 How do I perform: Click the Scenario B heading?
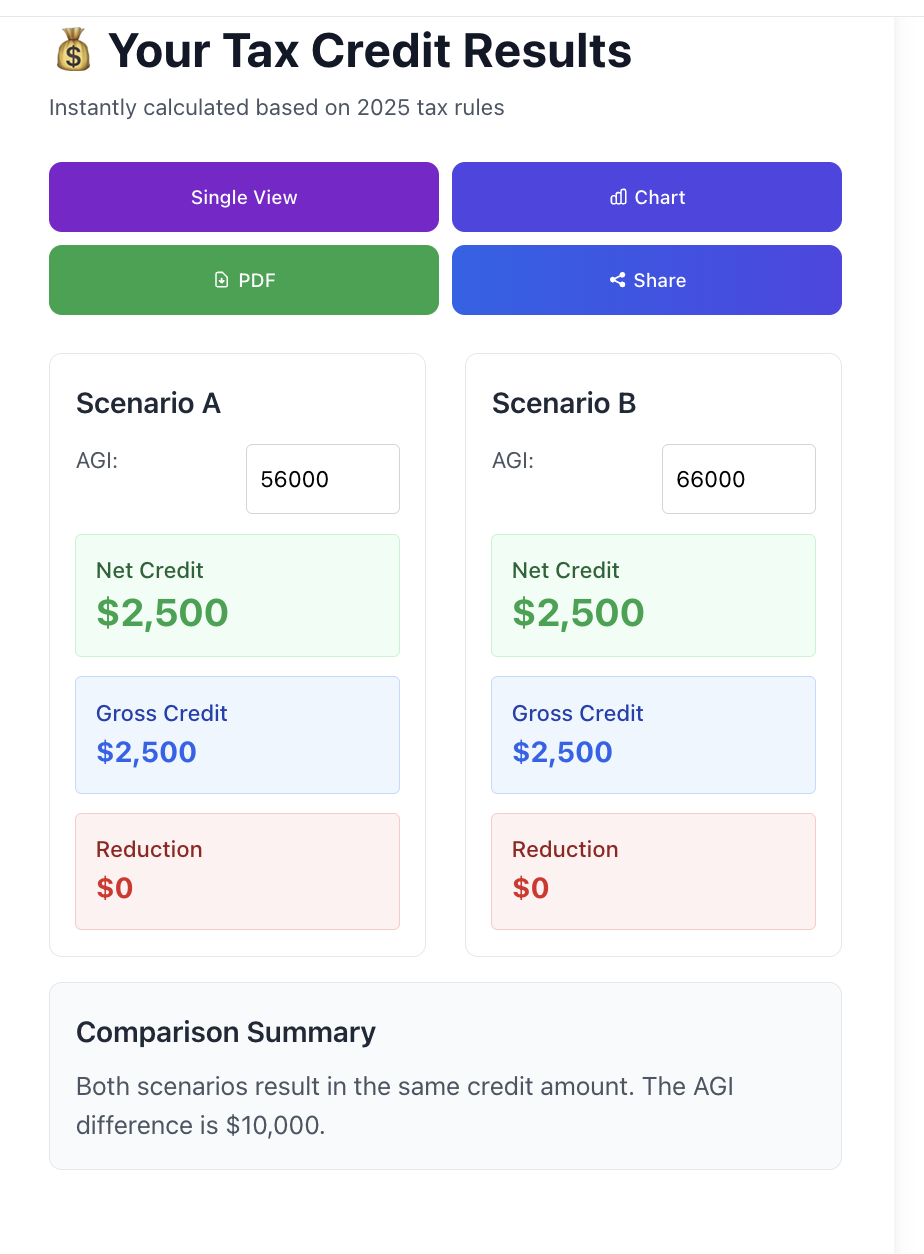point(564,403)
